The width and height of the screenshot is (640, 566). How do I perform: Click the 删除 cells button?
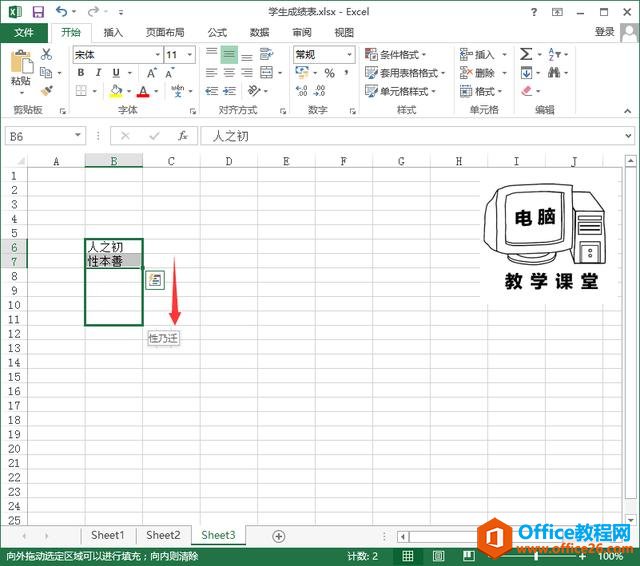point(478,73)
